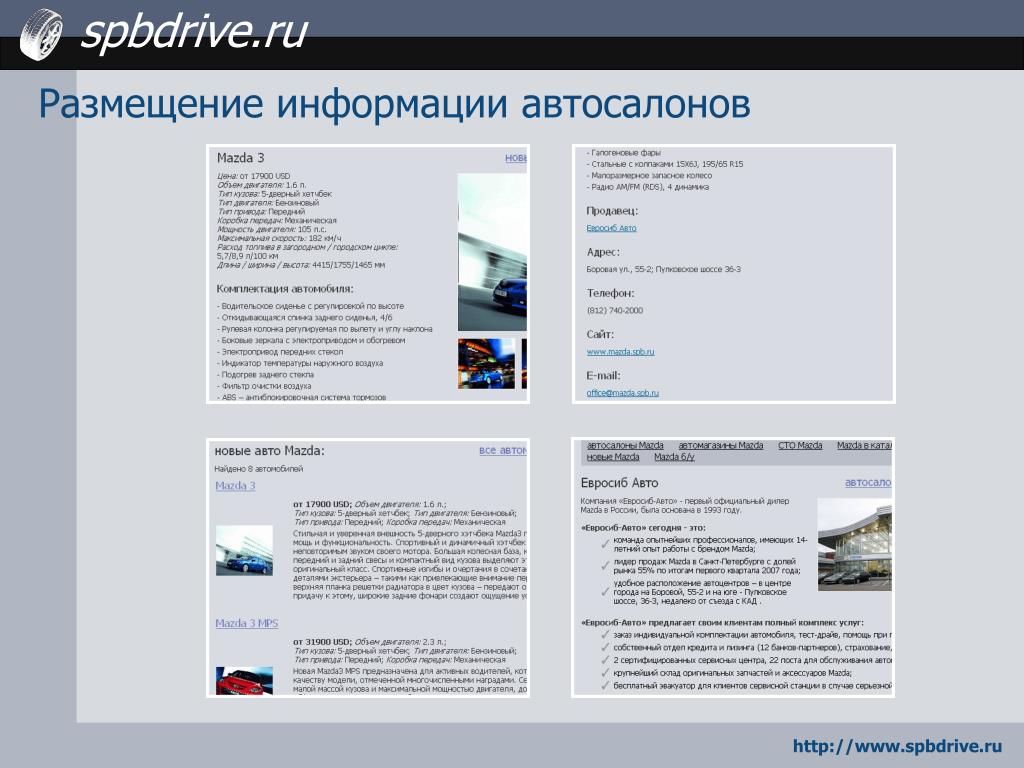
Task: Select the 'Mazda б/у' menu link
Action: 674,457
